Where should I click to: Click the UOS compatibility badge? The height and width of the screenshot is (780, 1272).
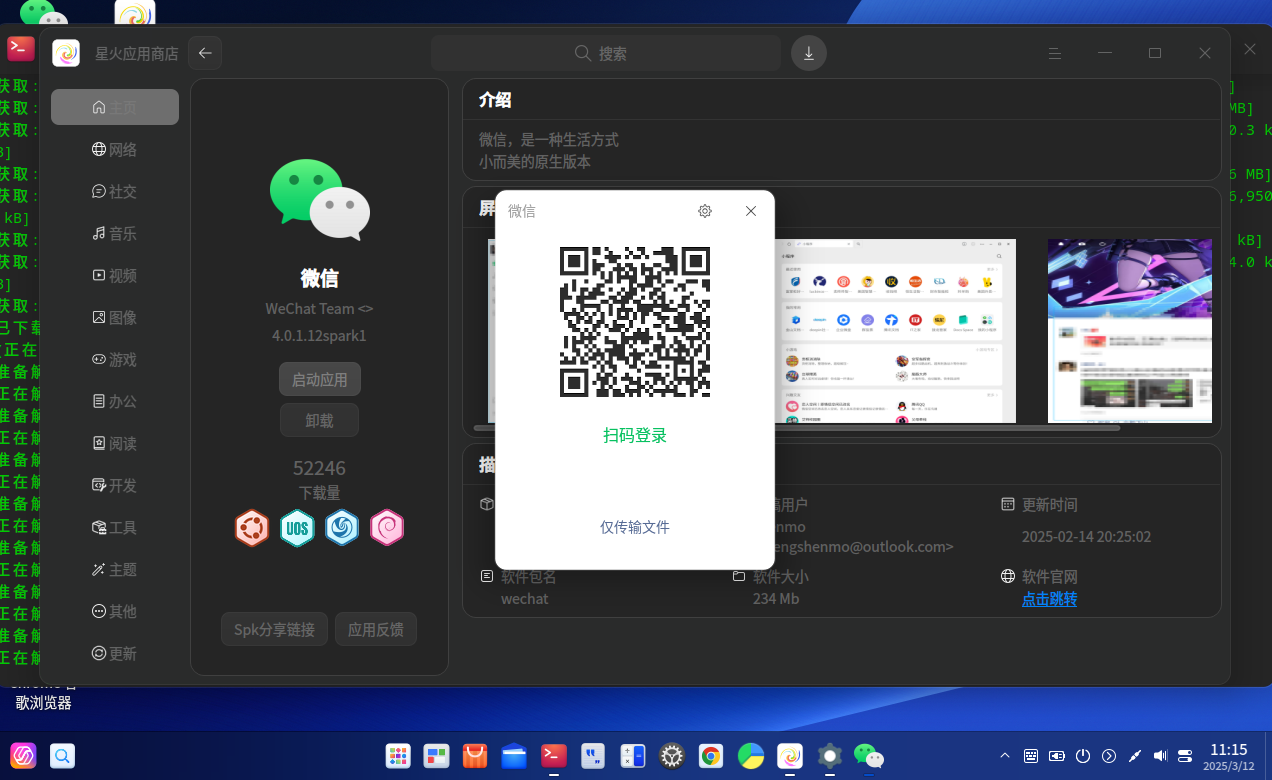(297, 527)
